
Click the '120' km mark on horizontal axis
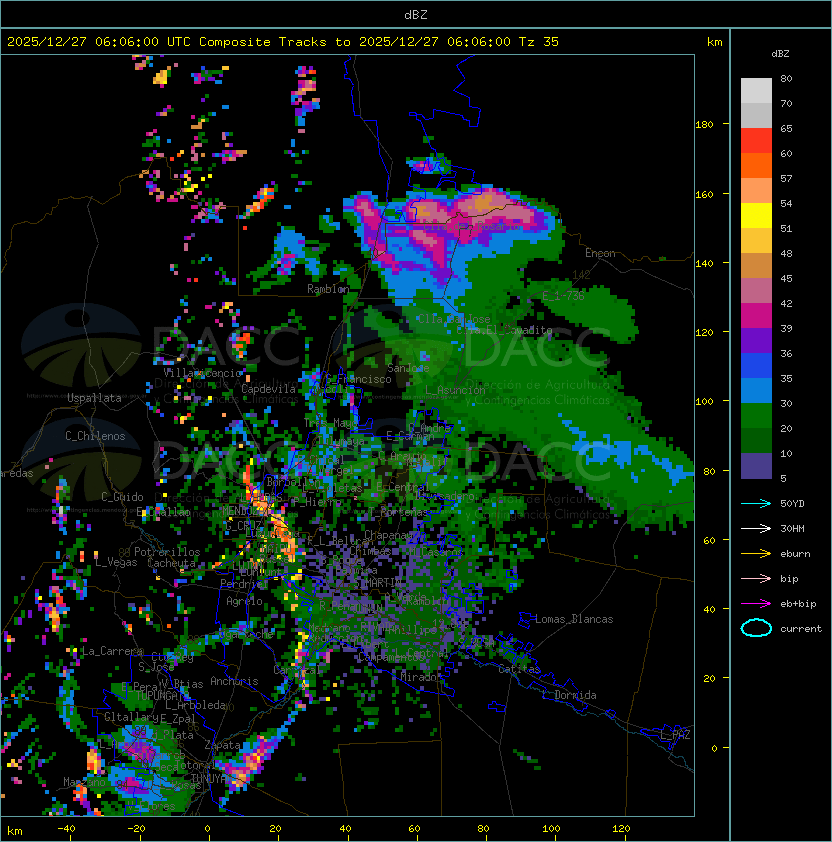click(x=621, y=828)
